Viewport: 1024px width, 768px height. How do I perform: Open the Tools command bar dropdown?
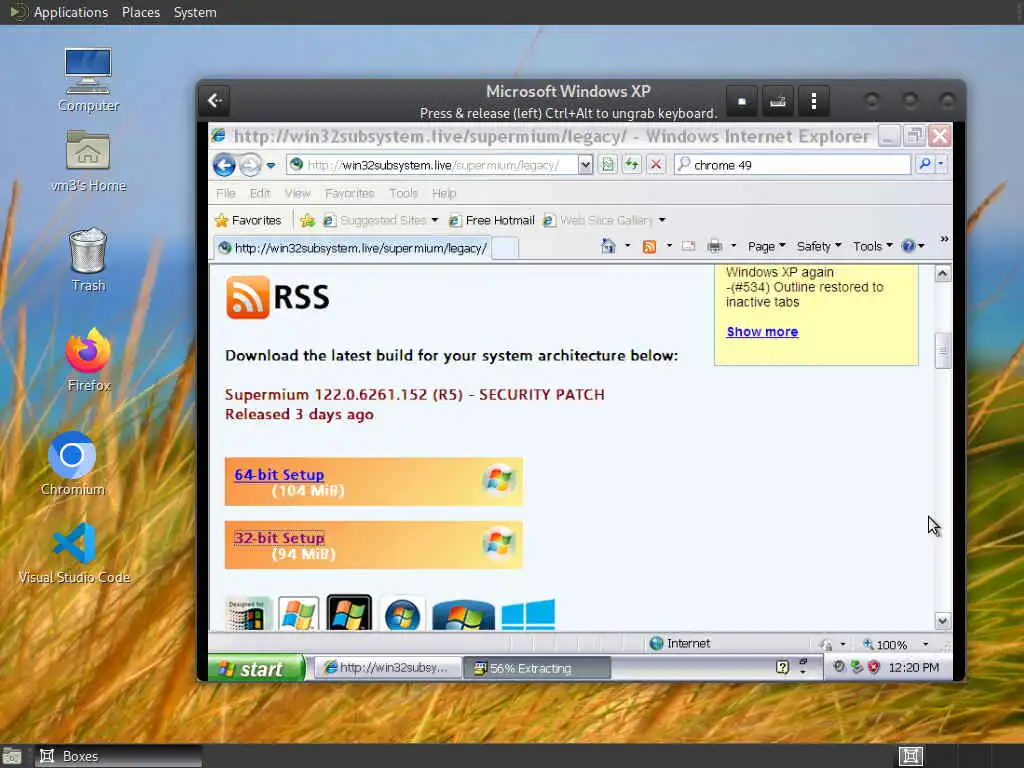(872, 246)
